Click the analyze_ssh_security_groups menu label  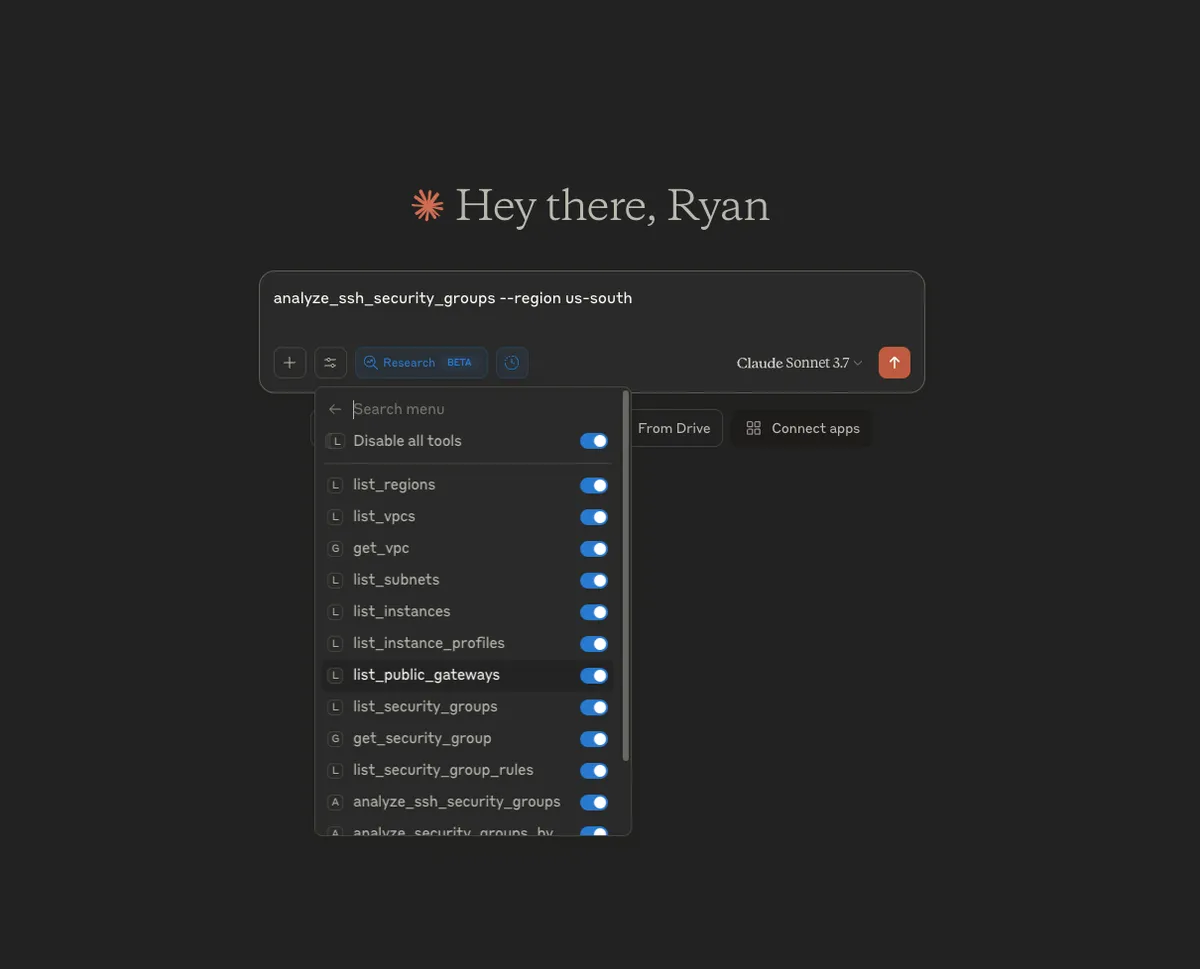[x=456, y=802]
